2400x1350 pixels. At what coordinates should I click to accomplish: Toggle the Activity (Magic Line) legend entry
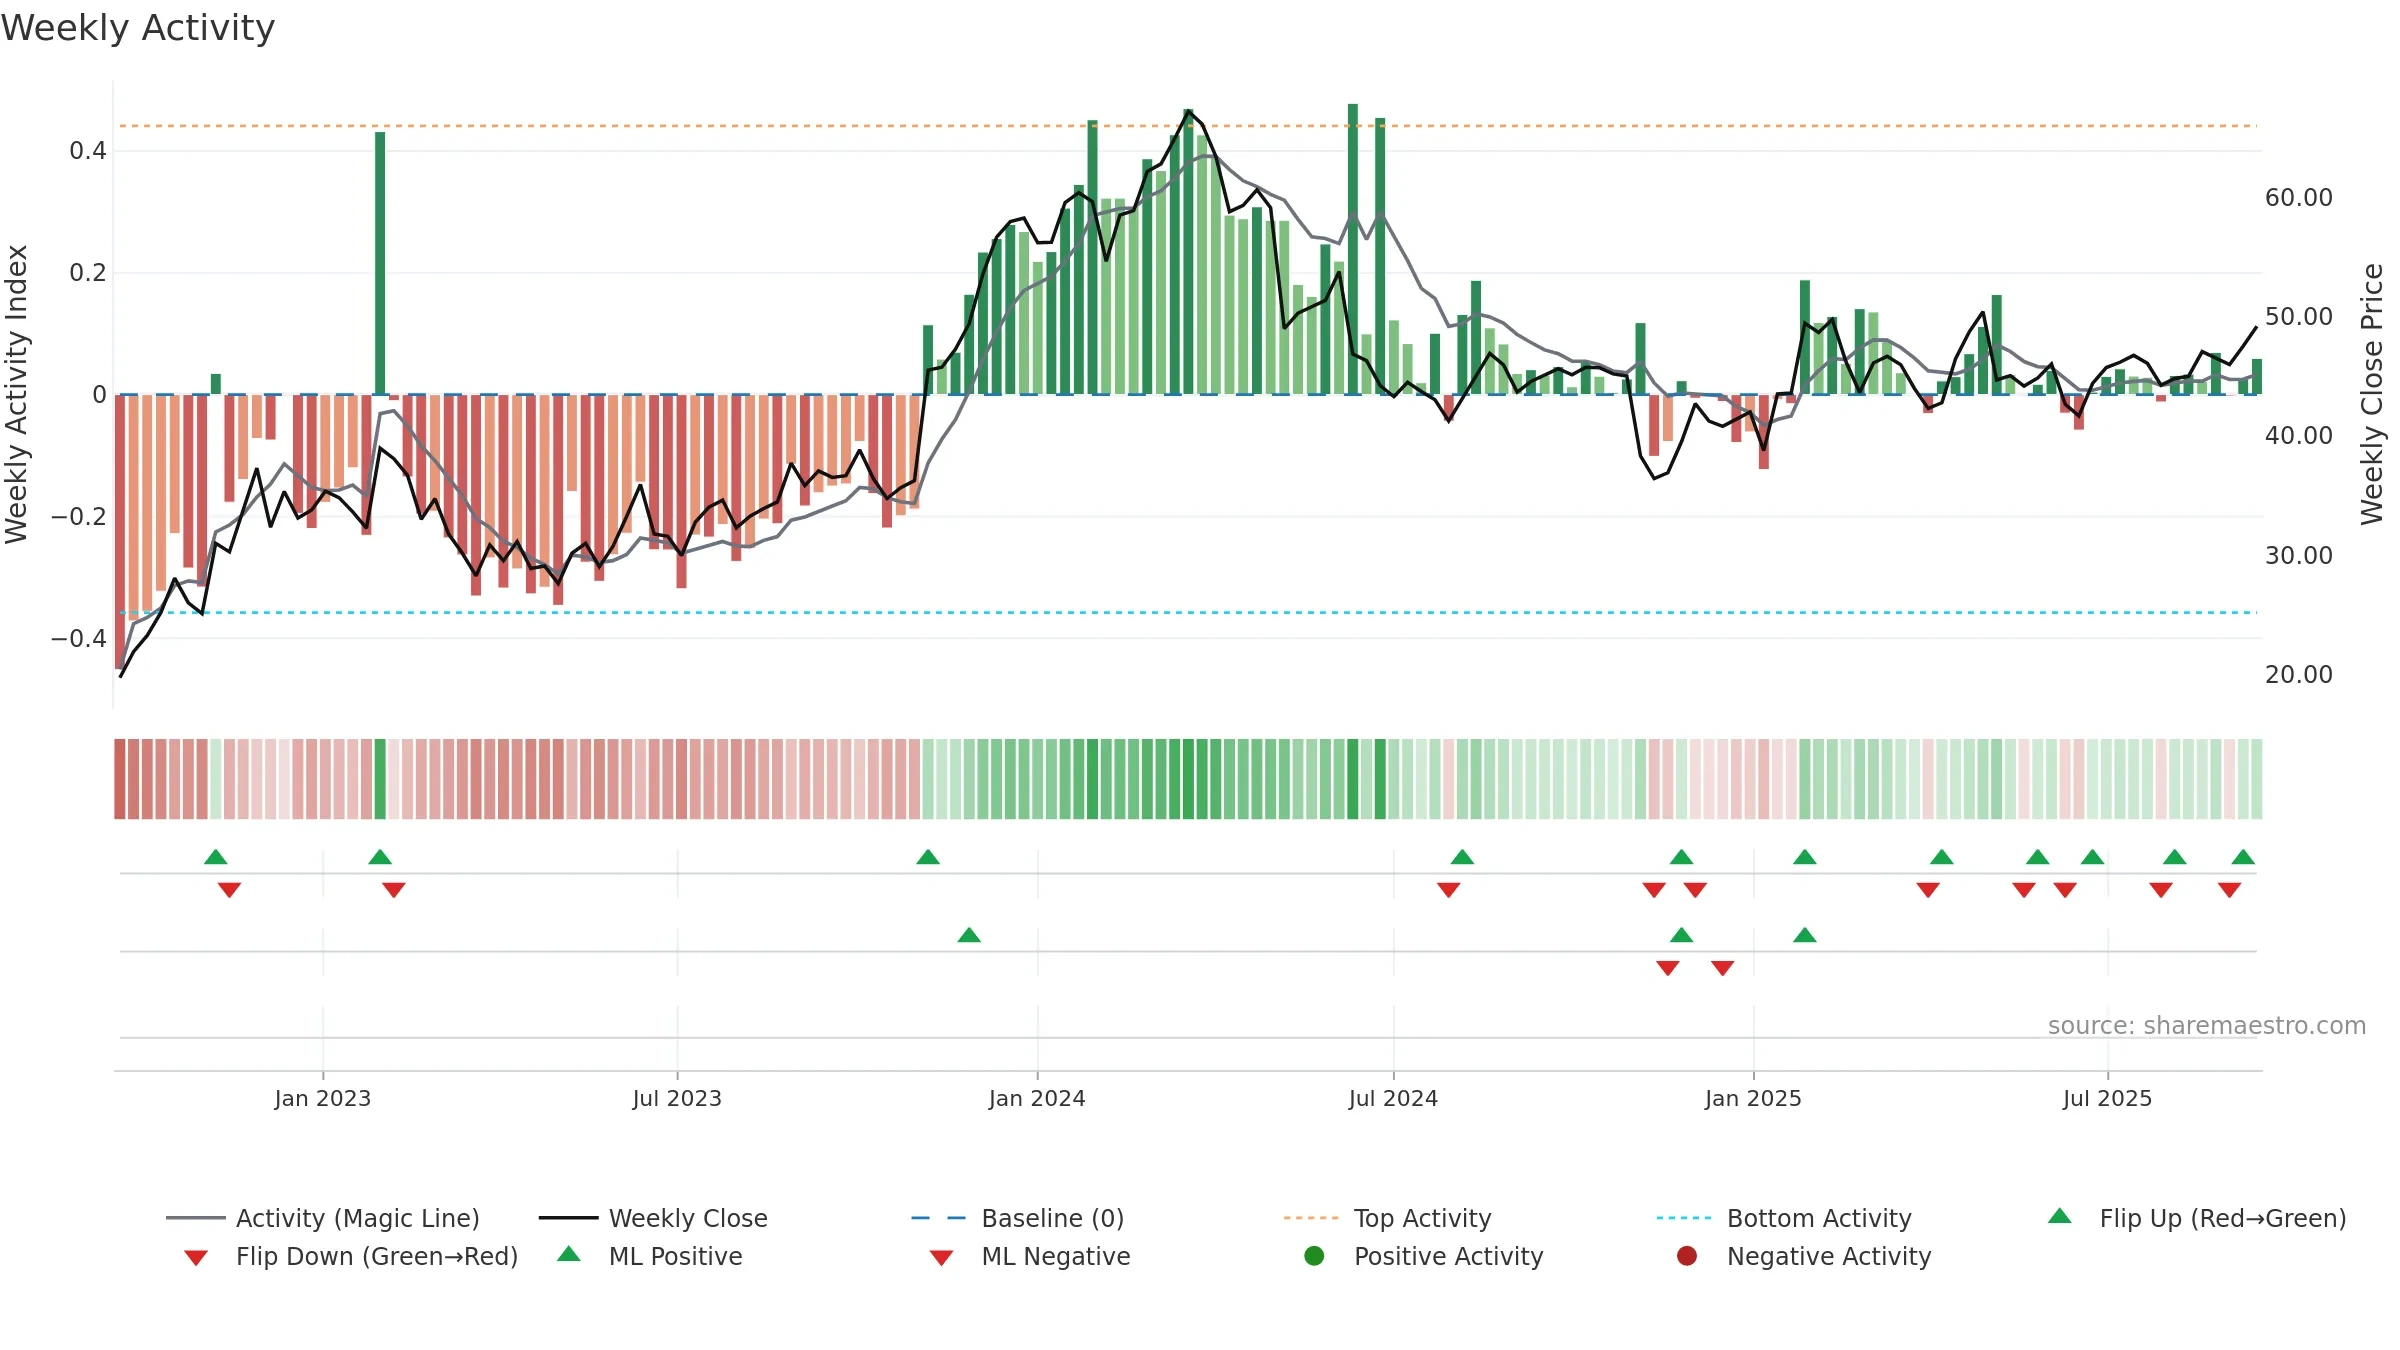323,1218
